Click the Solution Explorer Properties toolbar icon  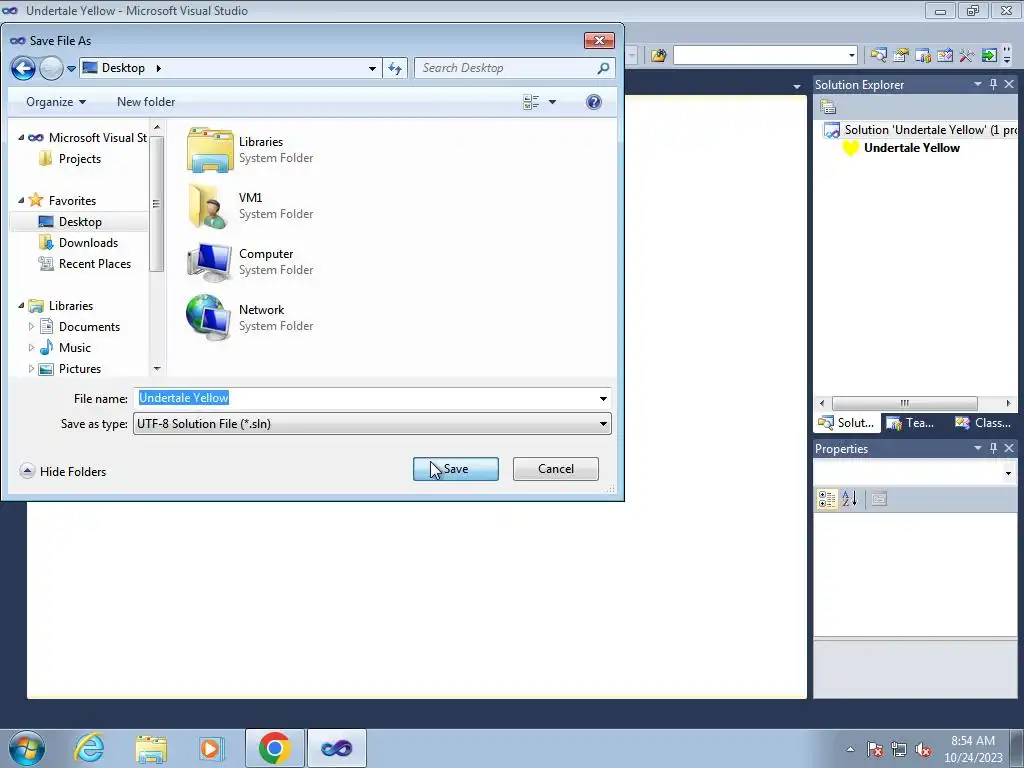(x=828, y=106)
